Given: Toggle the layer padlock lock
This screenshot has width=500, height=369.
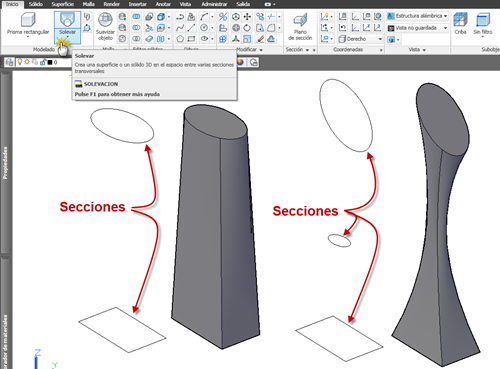Looking at the screenshot, I should tap(43, 62).
